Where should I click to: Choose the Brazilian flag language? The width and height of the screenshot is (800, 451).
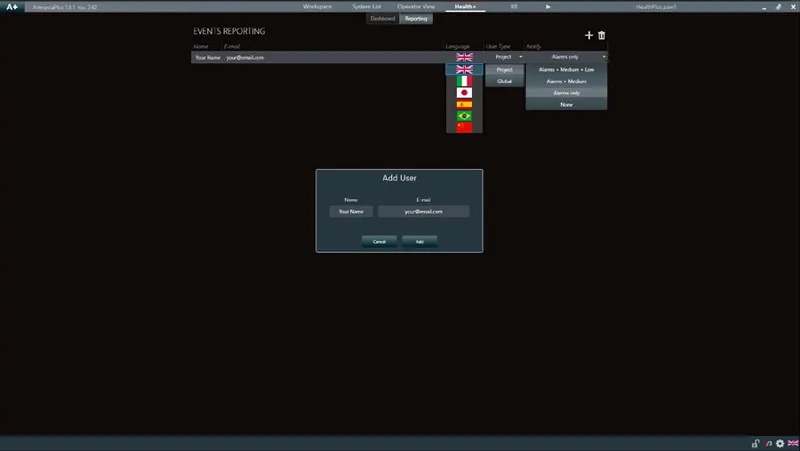click(464, 116)
